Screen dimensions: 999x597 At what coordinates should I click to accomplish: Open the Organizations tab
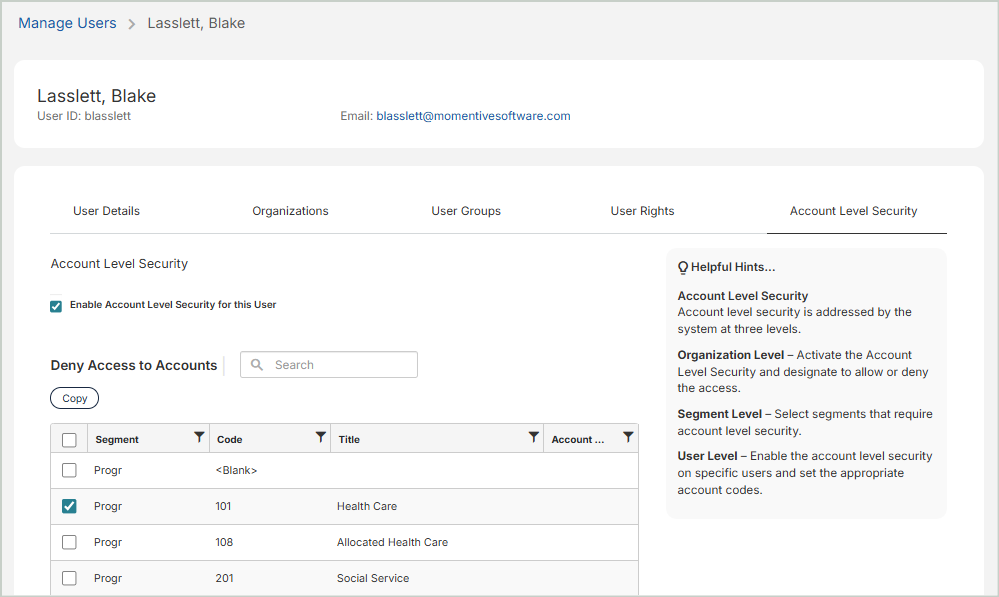290,211
